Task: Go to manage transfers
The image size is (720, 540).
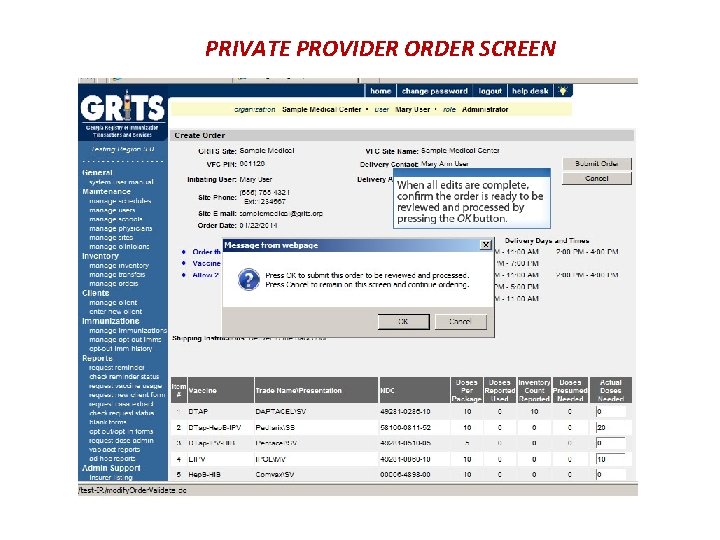Action: (117, 275)
